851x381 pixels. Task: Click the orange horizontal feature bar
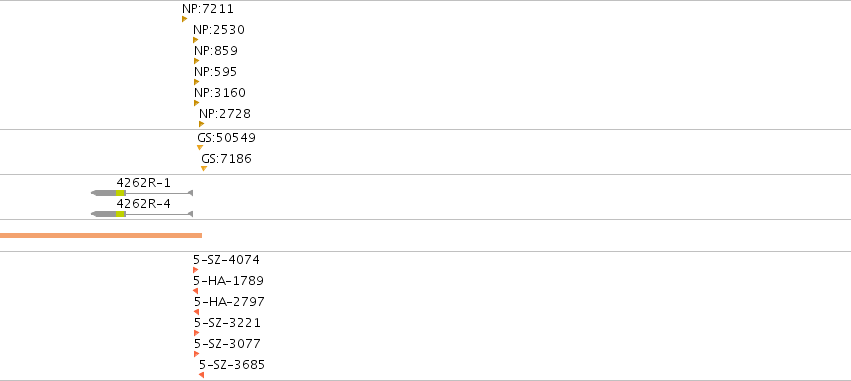click(101, 236)
